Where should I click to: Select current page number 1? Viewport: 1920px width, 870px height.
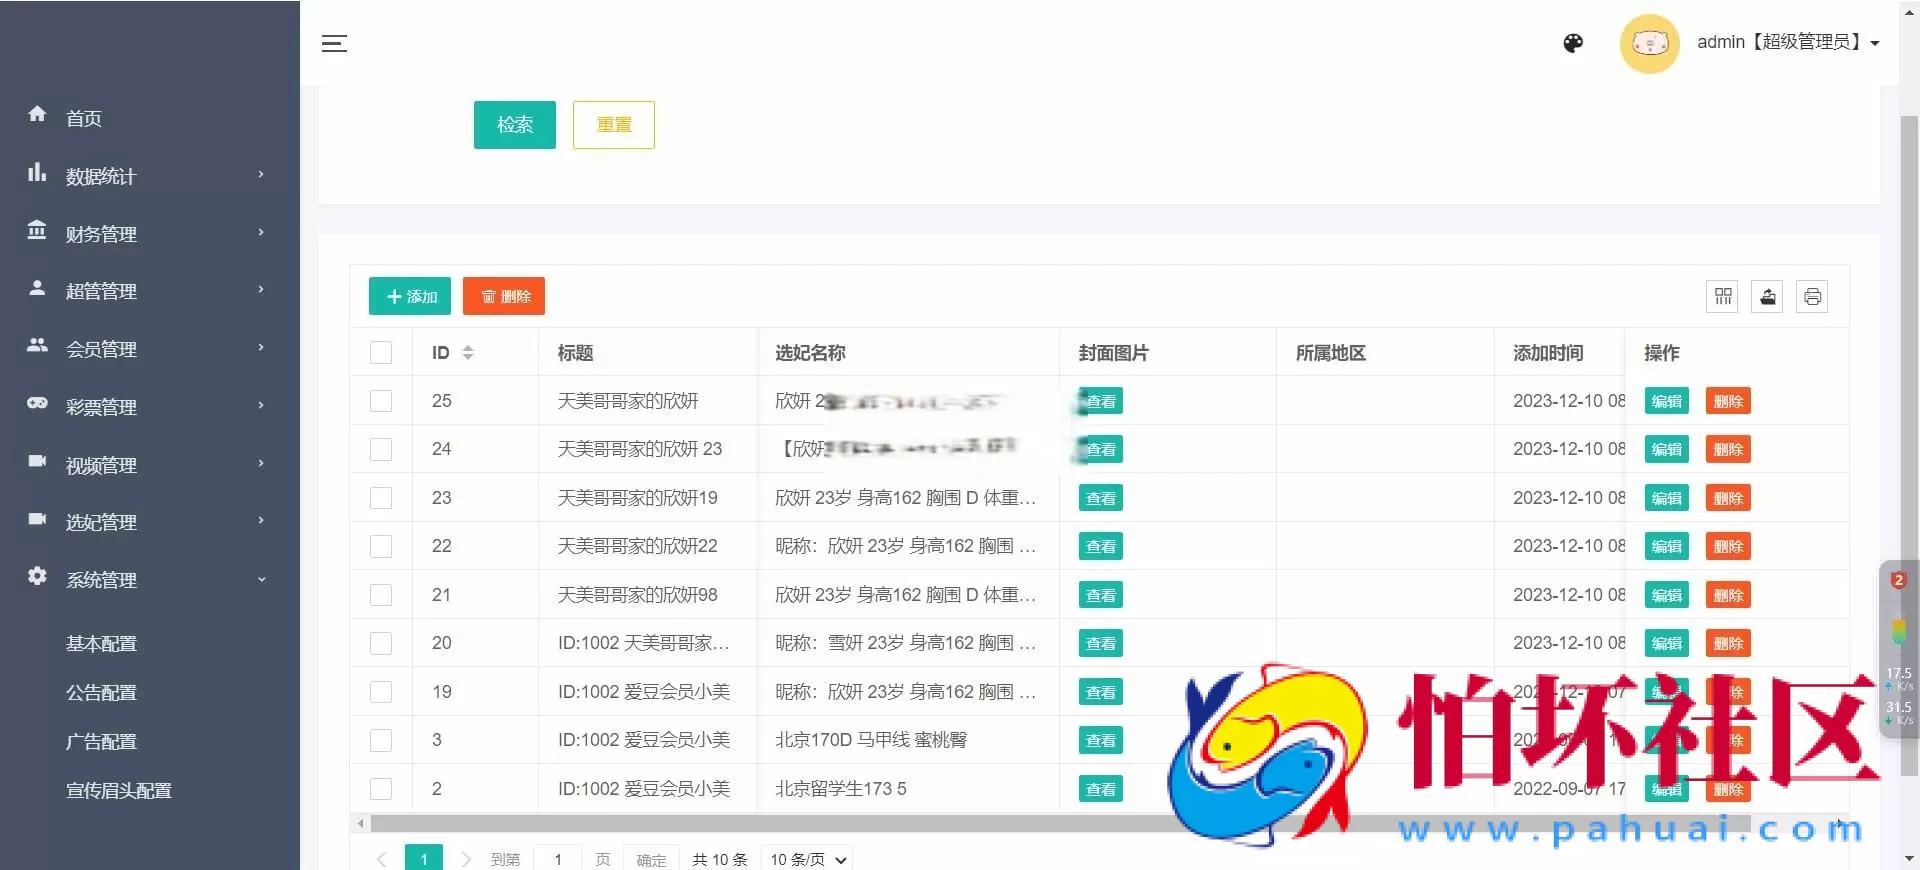[424, 859]
